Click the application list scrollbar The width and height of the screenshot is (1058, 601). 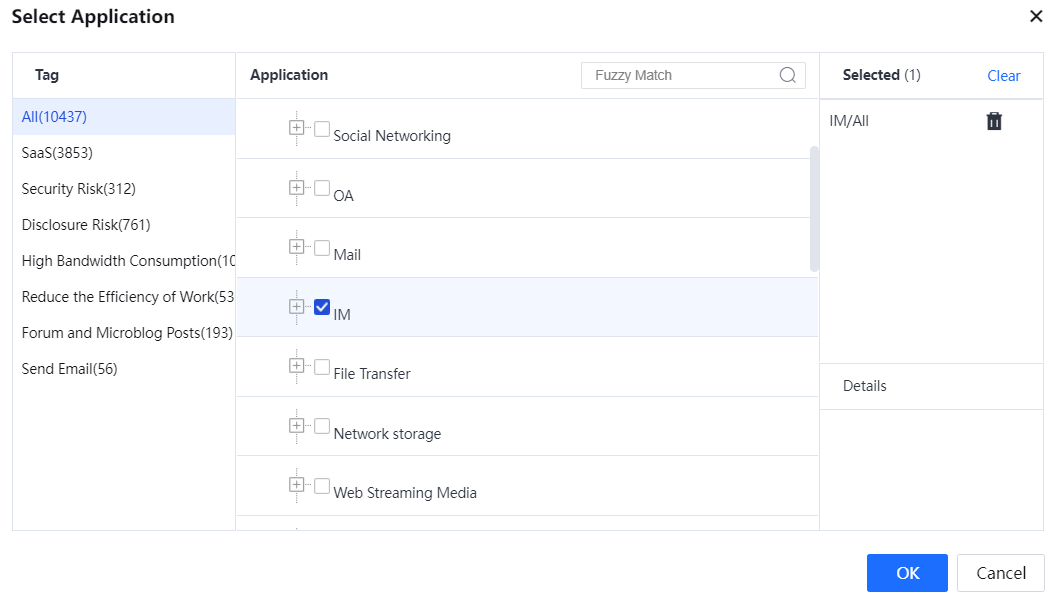(x=814, y=208)
